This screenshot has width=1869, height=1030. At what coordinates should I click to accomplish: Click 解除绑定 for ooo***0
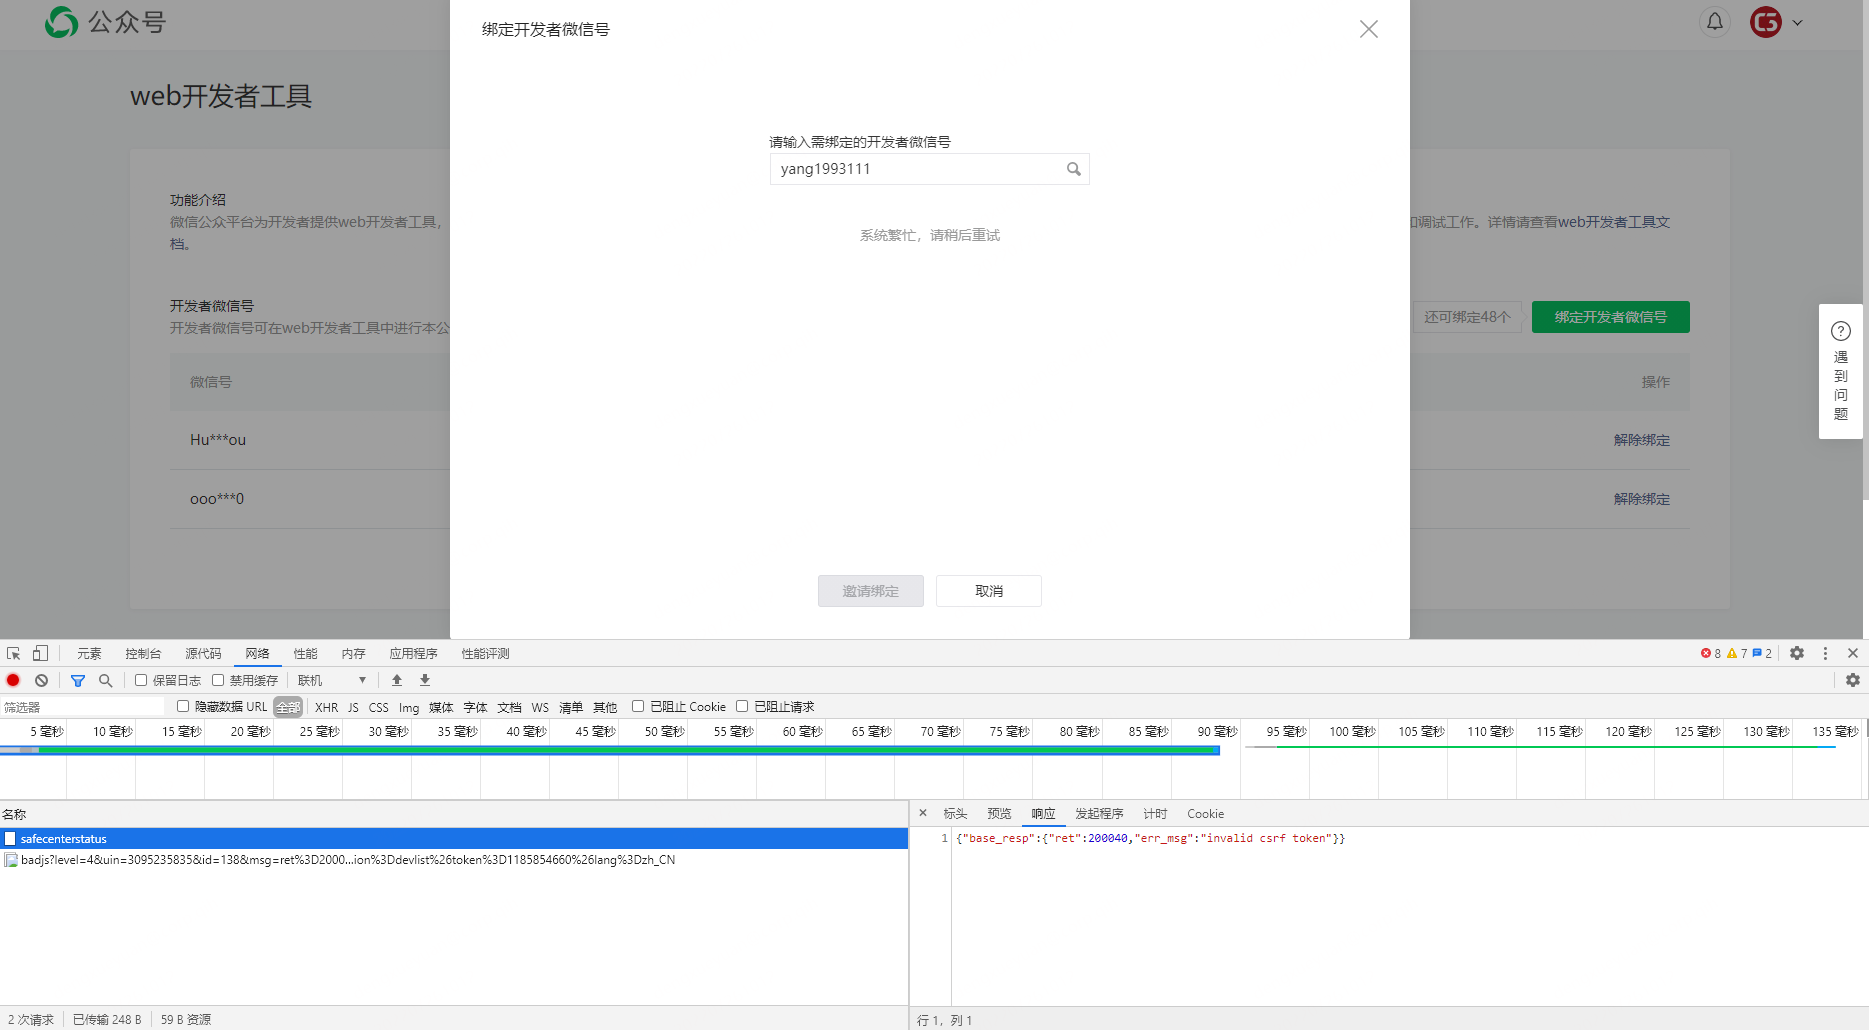point(1641,499)
